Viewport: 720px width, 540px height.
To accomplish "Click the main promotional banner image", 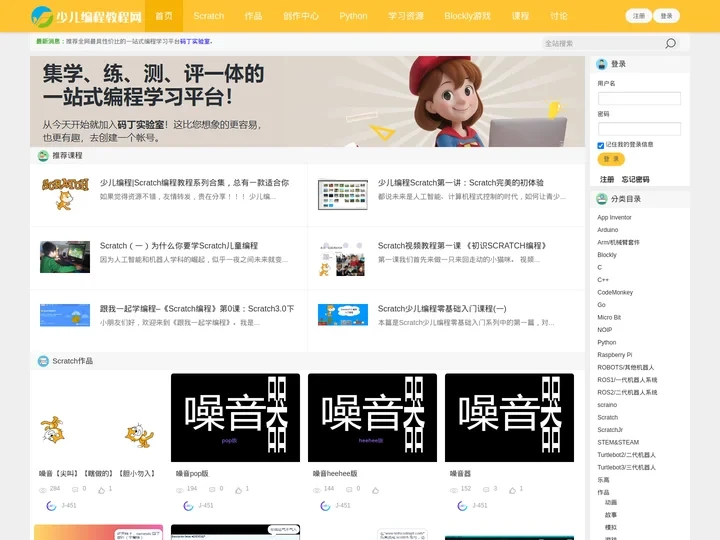I will tap(307, 101).
